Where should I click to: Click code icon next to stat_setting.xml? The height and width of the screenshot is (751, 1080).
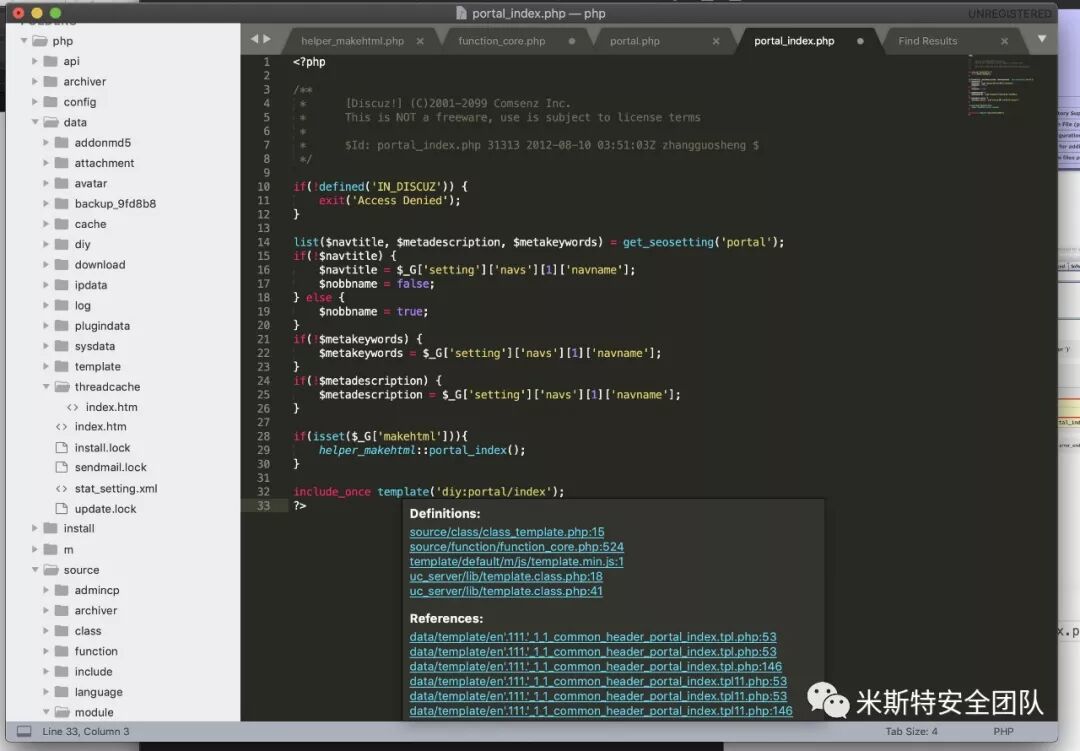click(61, 488)
